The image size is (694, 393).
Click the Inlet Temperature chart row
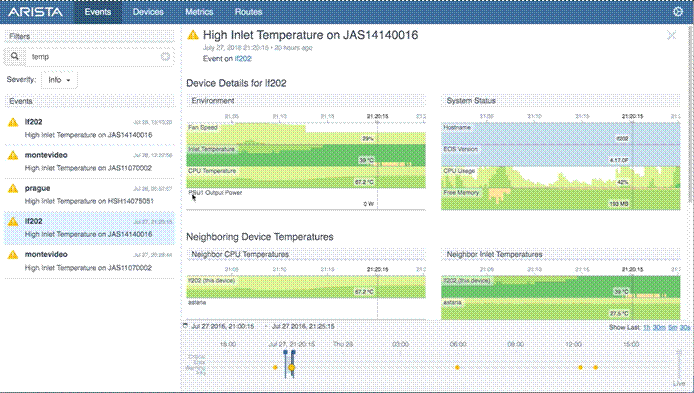[x=306, y=155]
